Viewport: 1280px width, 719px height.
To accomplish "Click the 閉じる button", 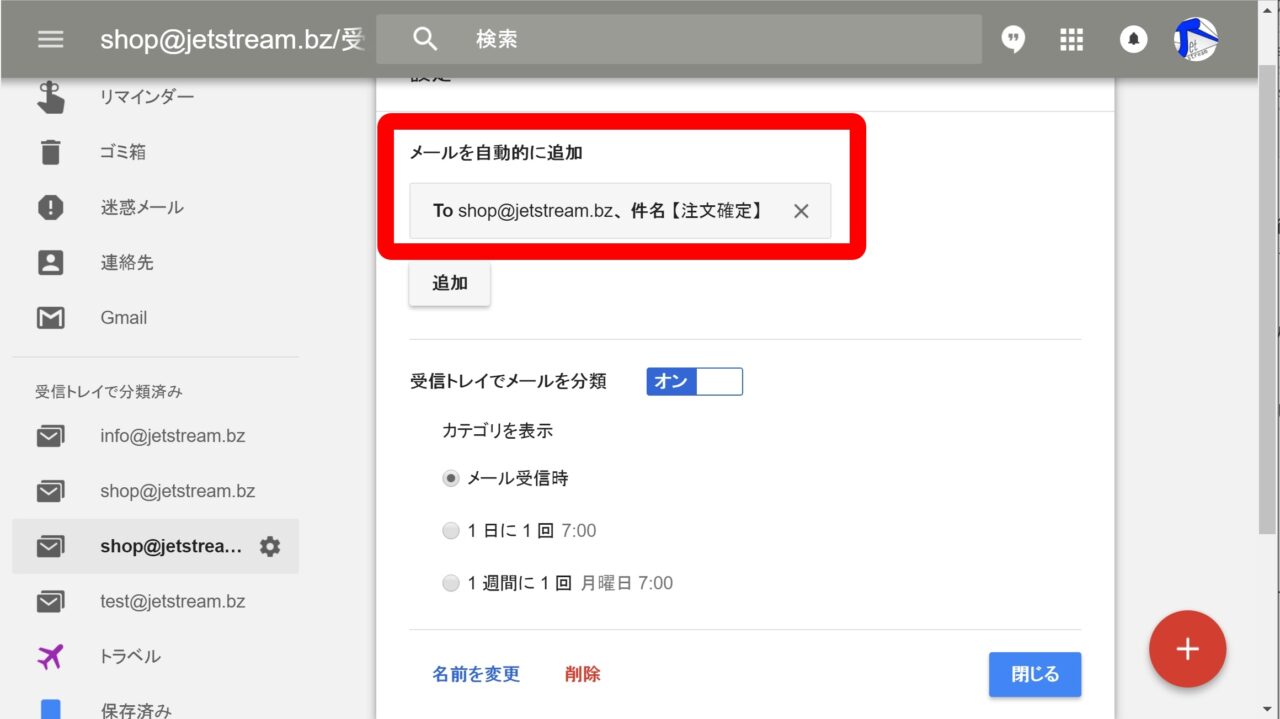I will click(x=1034, y=674).
